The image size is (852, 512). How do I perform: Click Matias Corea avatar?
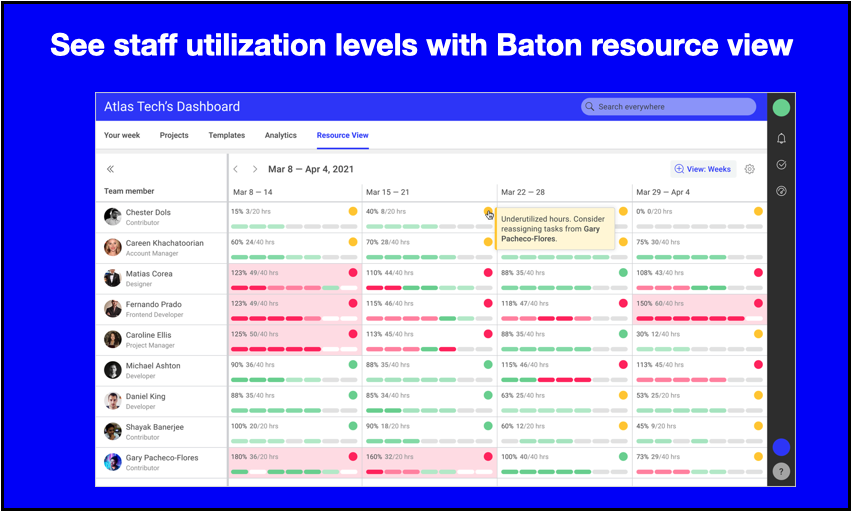point(112,278)
